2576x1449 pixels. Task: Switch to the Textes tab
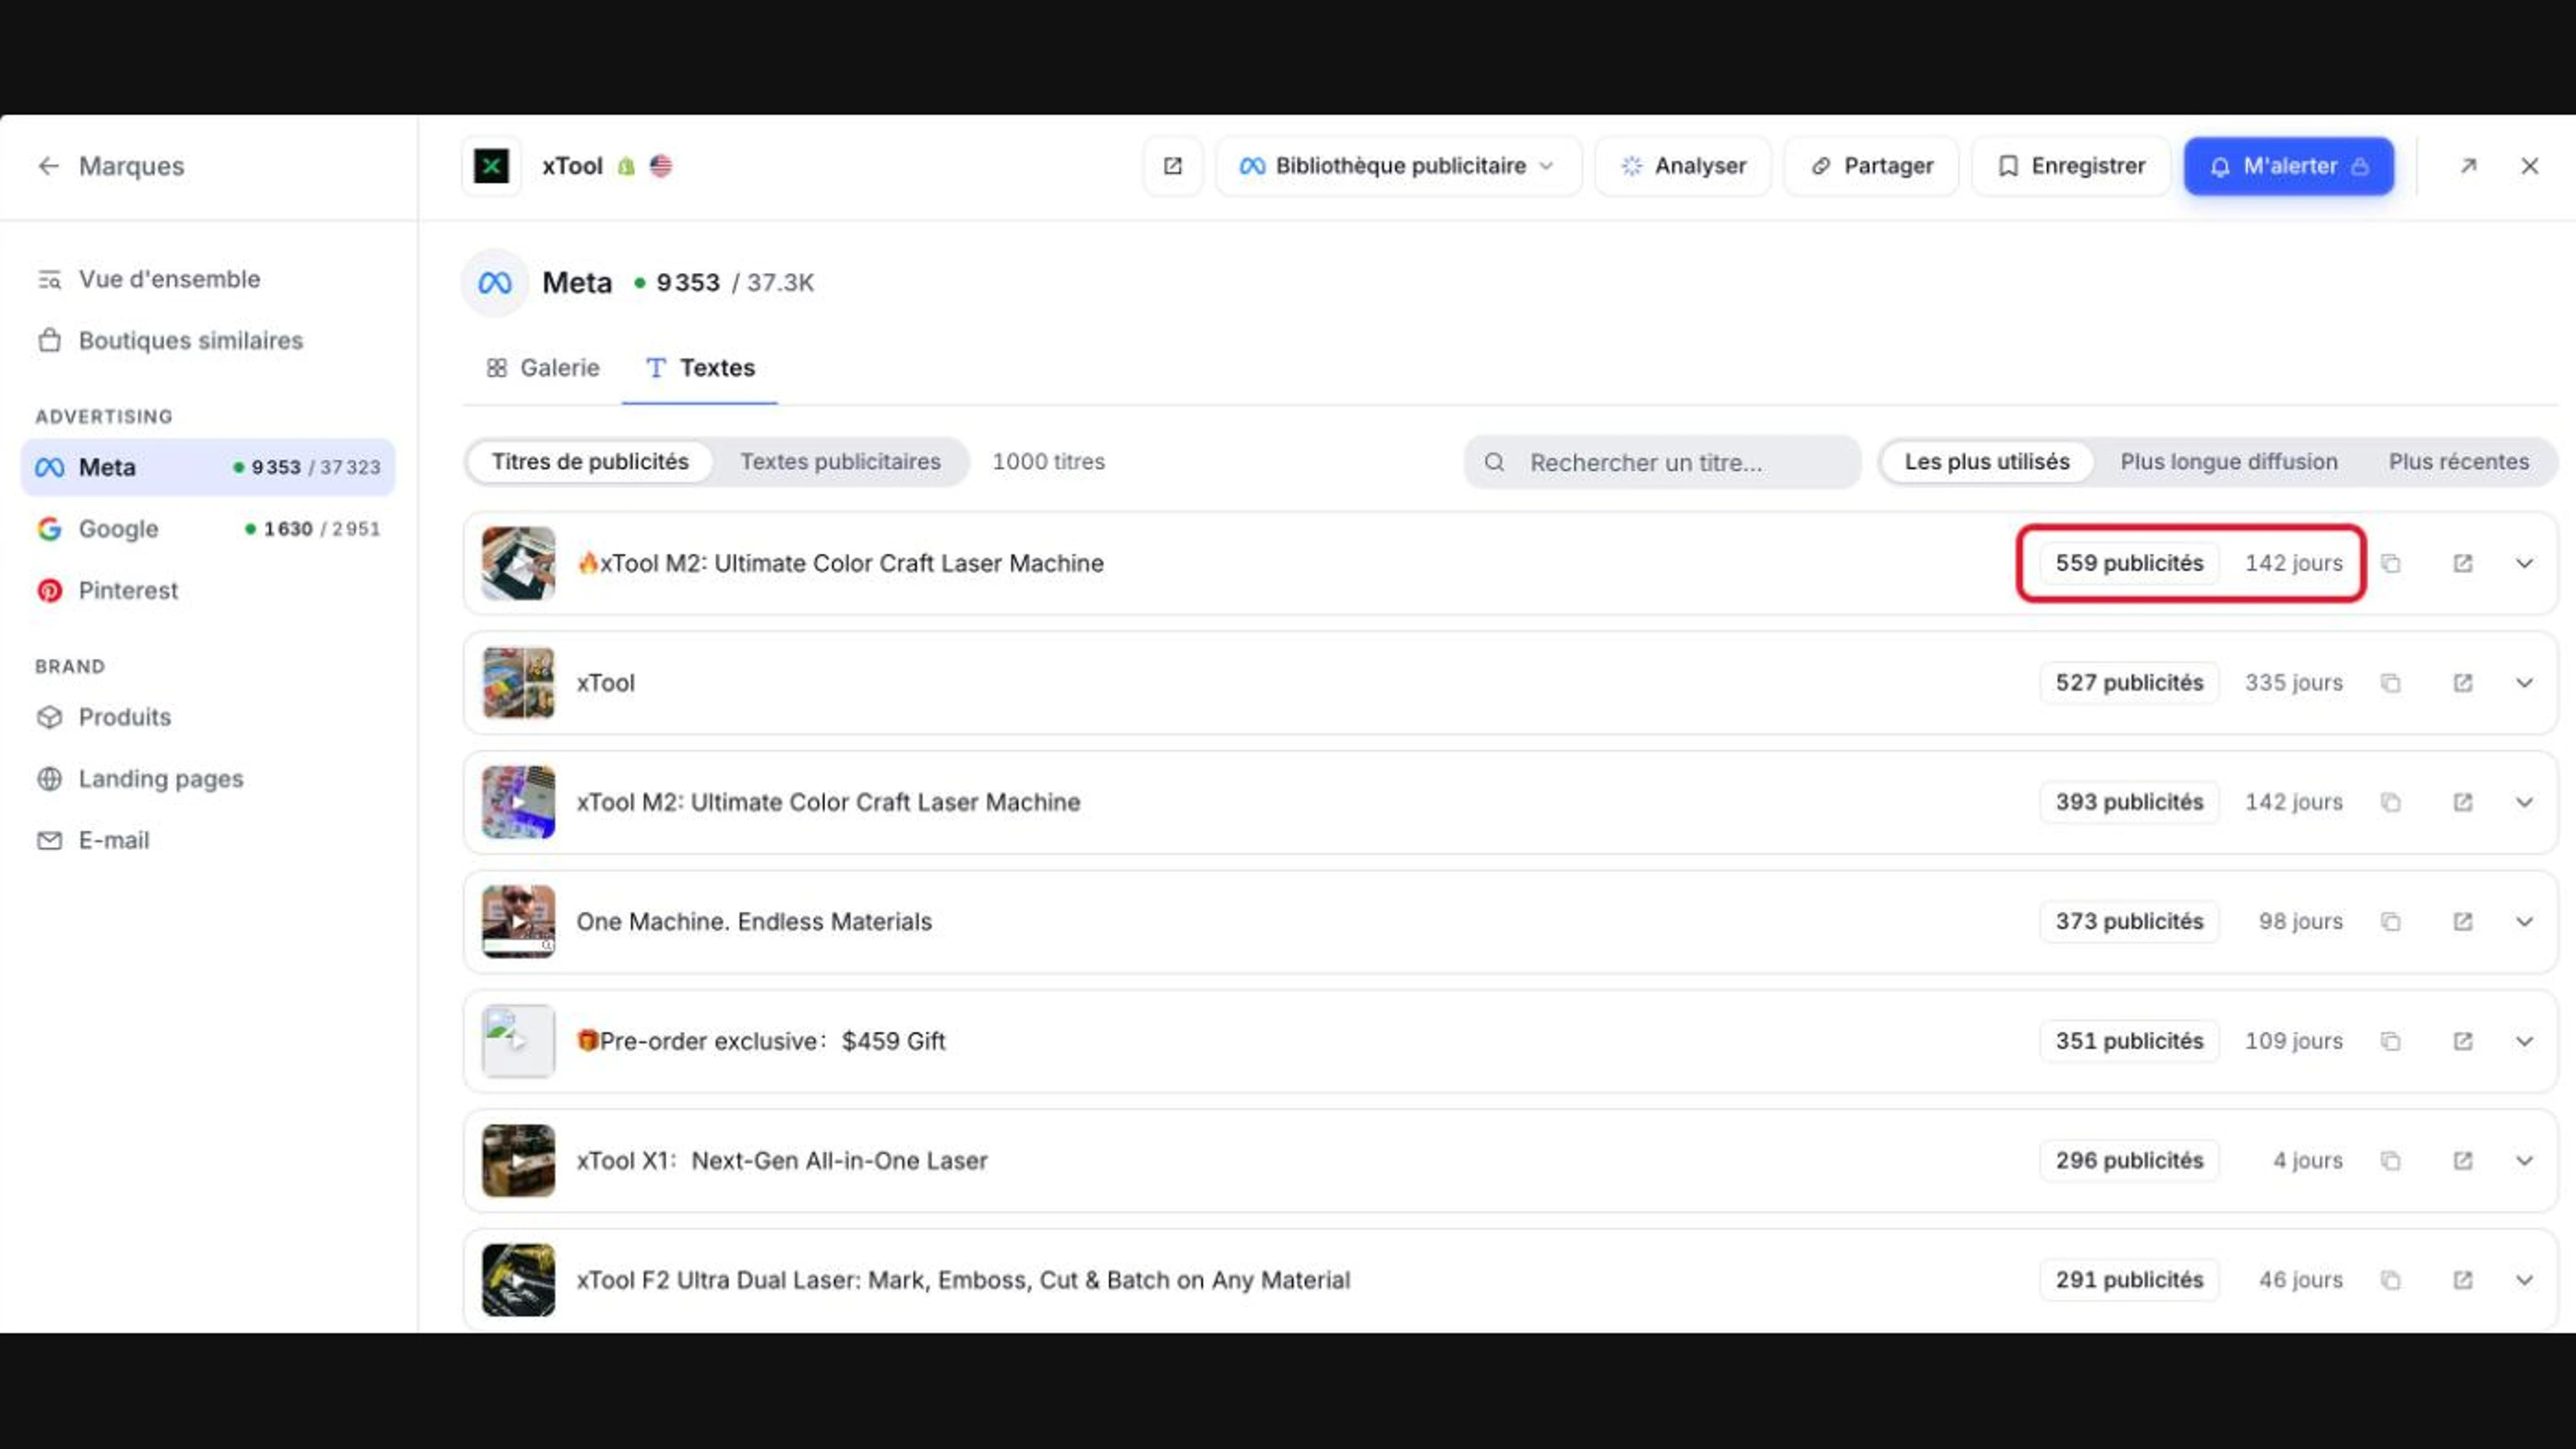pos(700,368)
